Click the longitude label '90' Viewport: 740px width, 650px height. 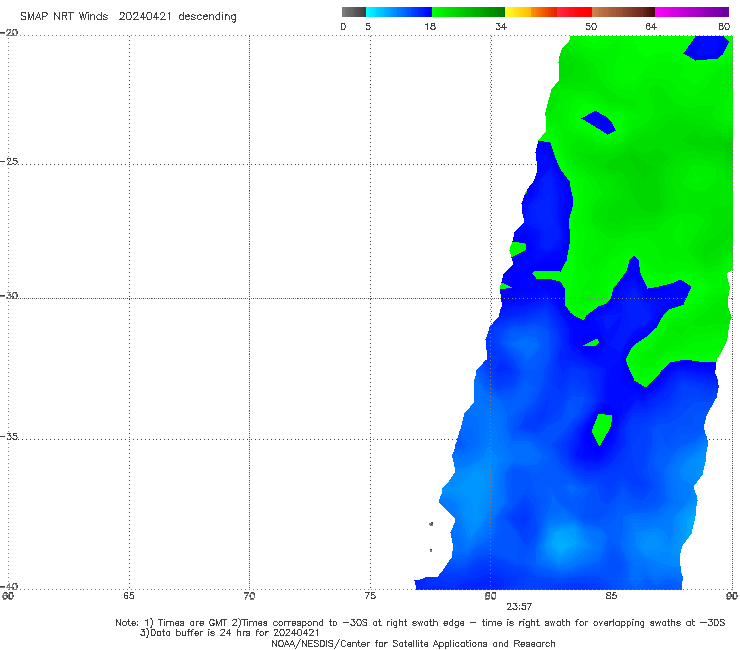click(x=732, y=596)
